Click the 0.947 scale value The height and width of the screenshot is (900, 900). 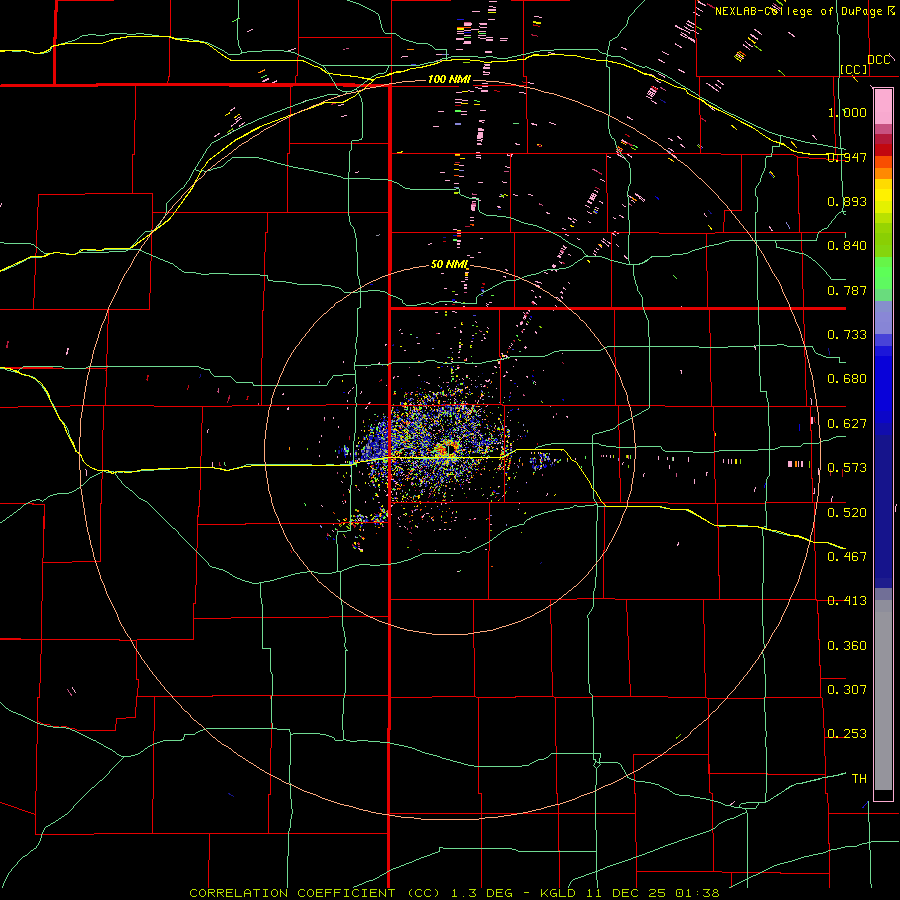pos(847,157)
